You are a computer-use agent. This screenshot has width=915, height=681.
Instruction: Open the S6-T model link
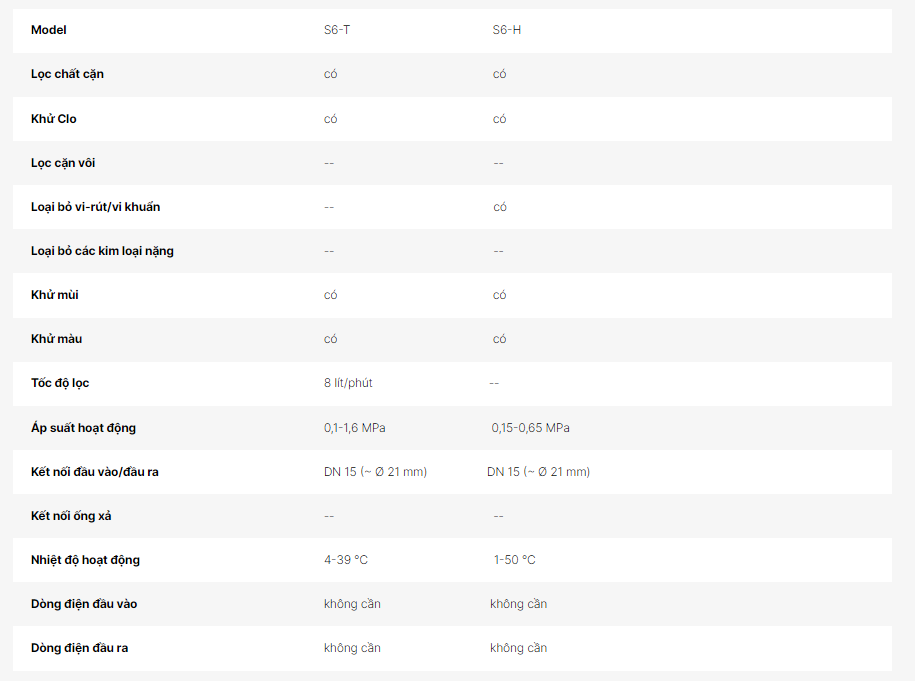click(337, 30)
